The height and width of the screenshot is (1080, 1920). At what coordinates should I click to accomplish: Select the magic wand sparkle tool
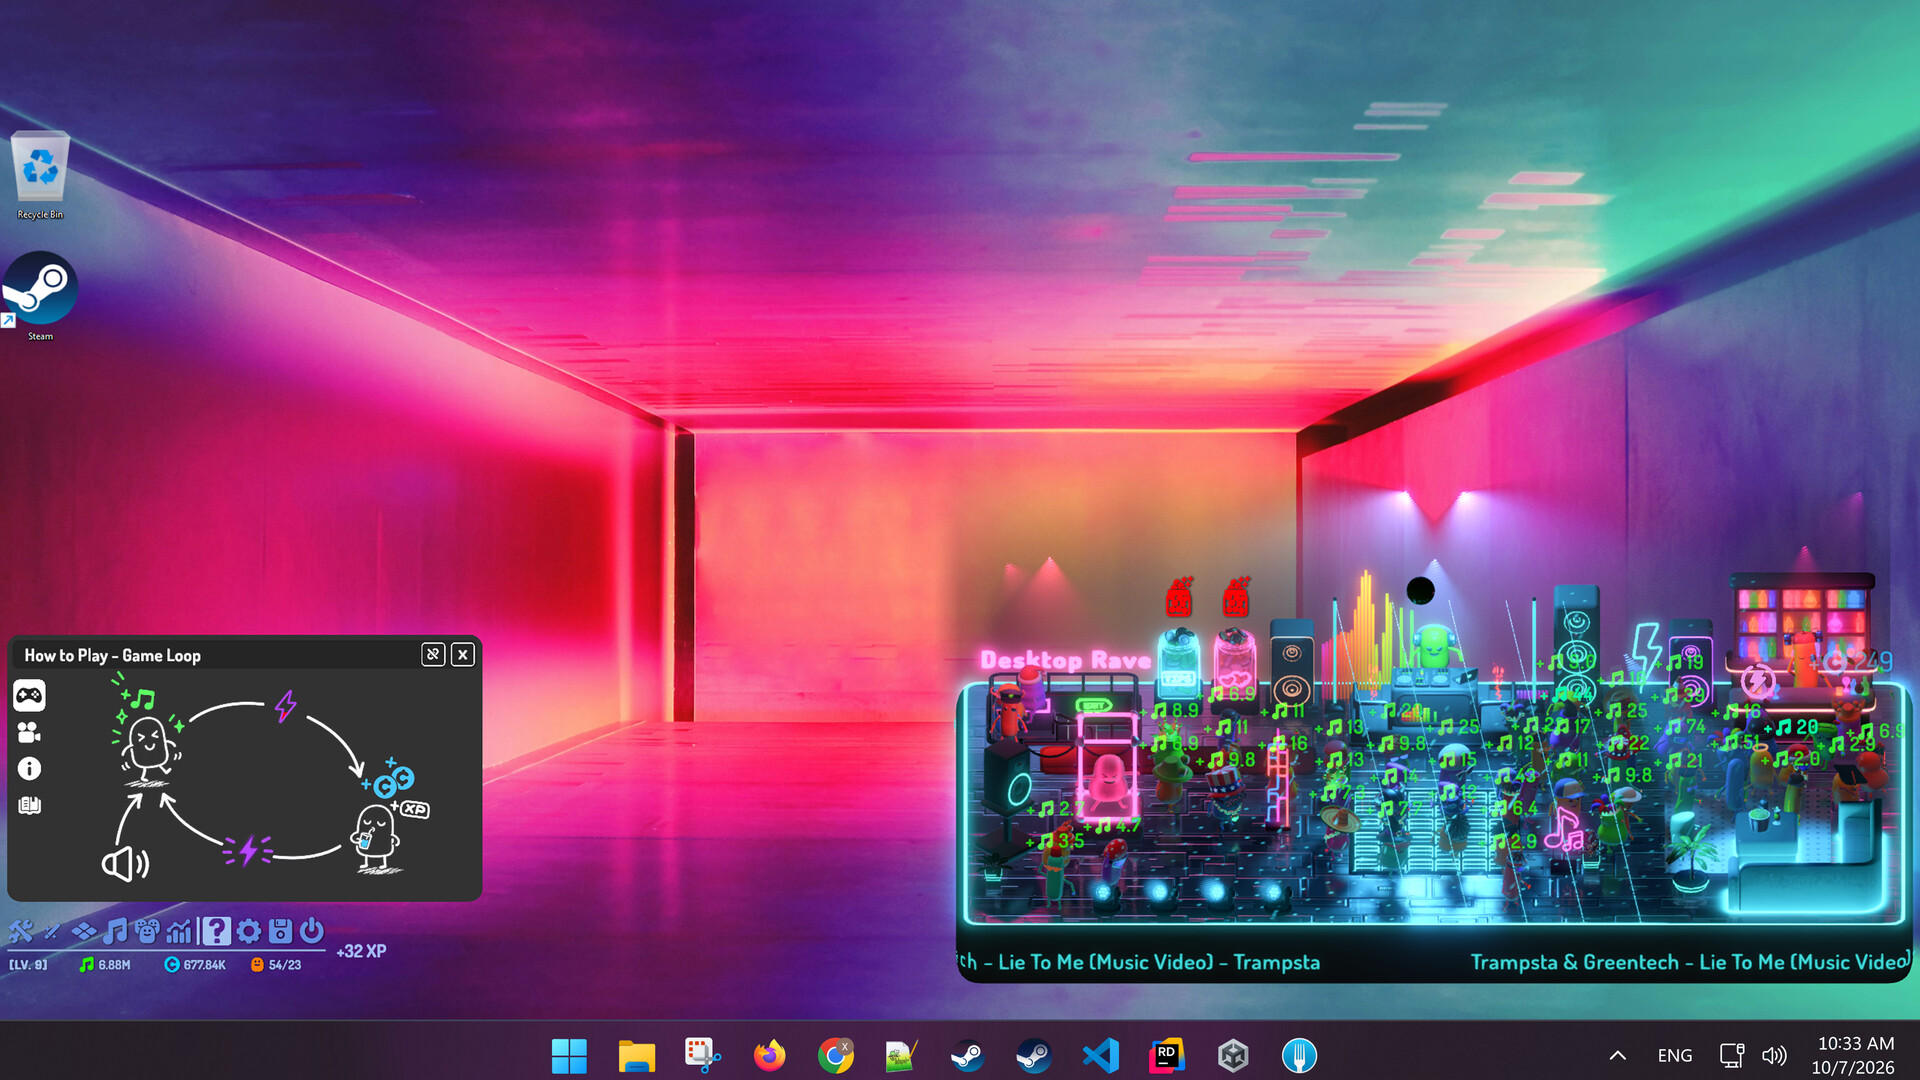(52, 932)
